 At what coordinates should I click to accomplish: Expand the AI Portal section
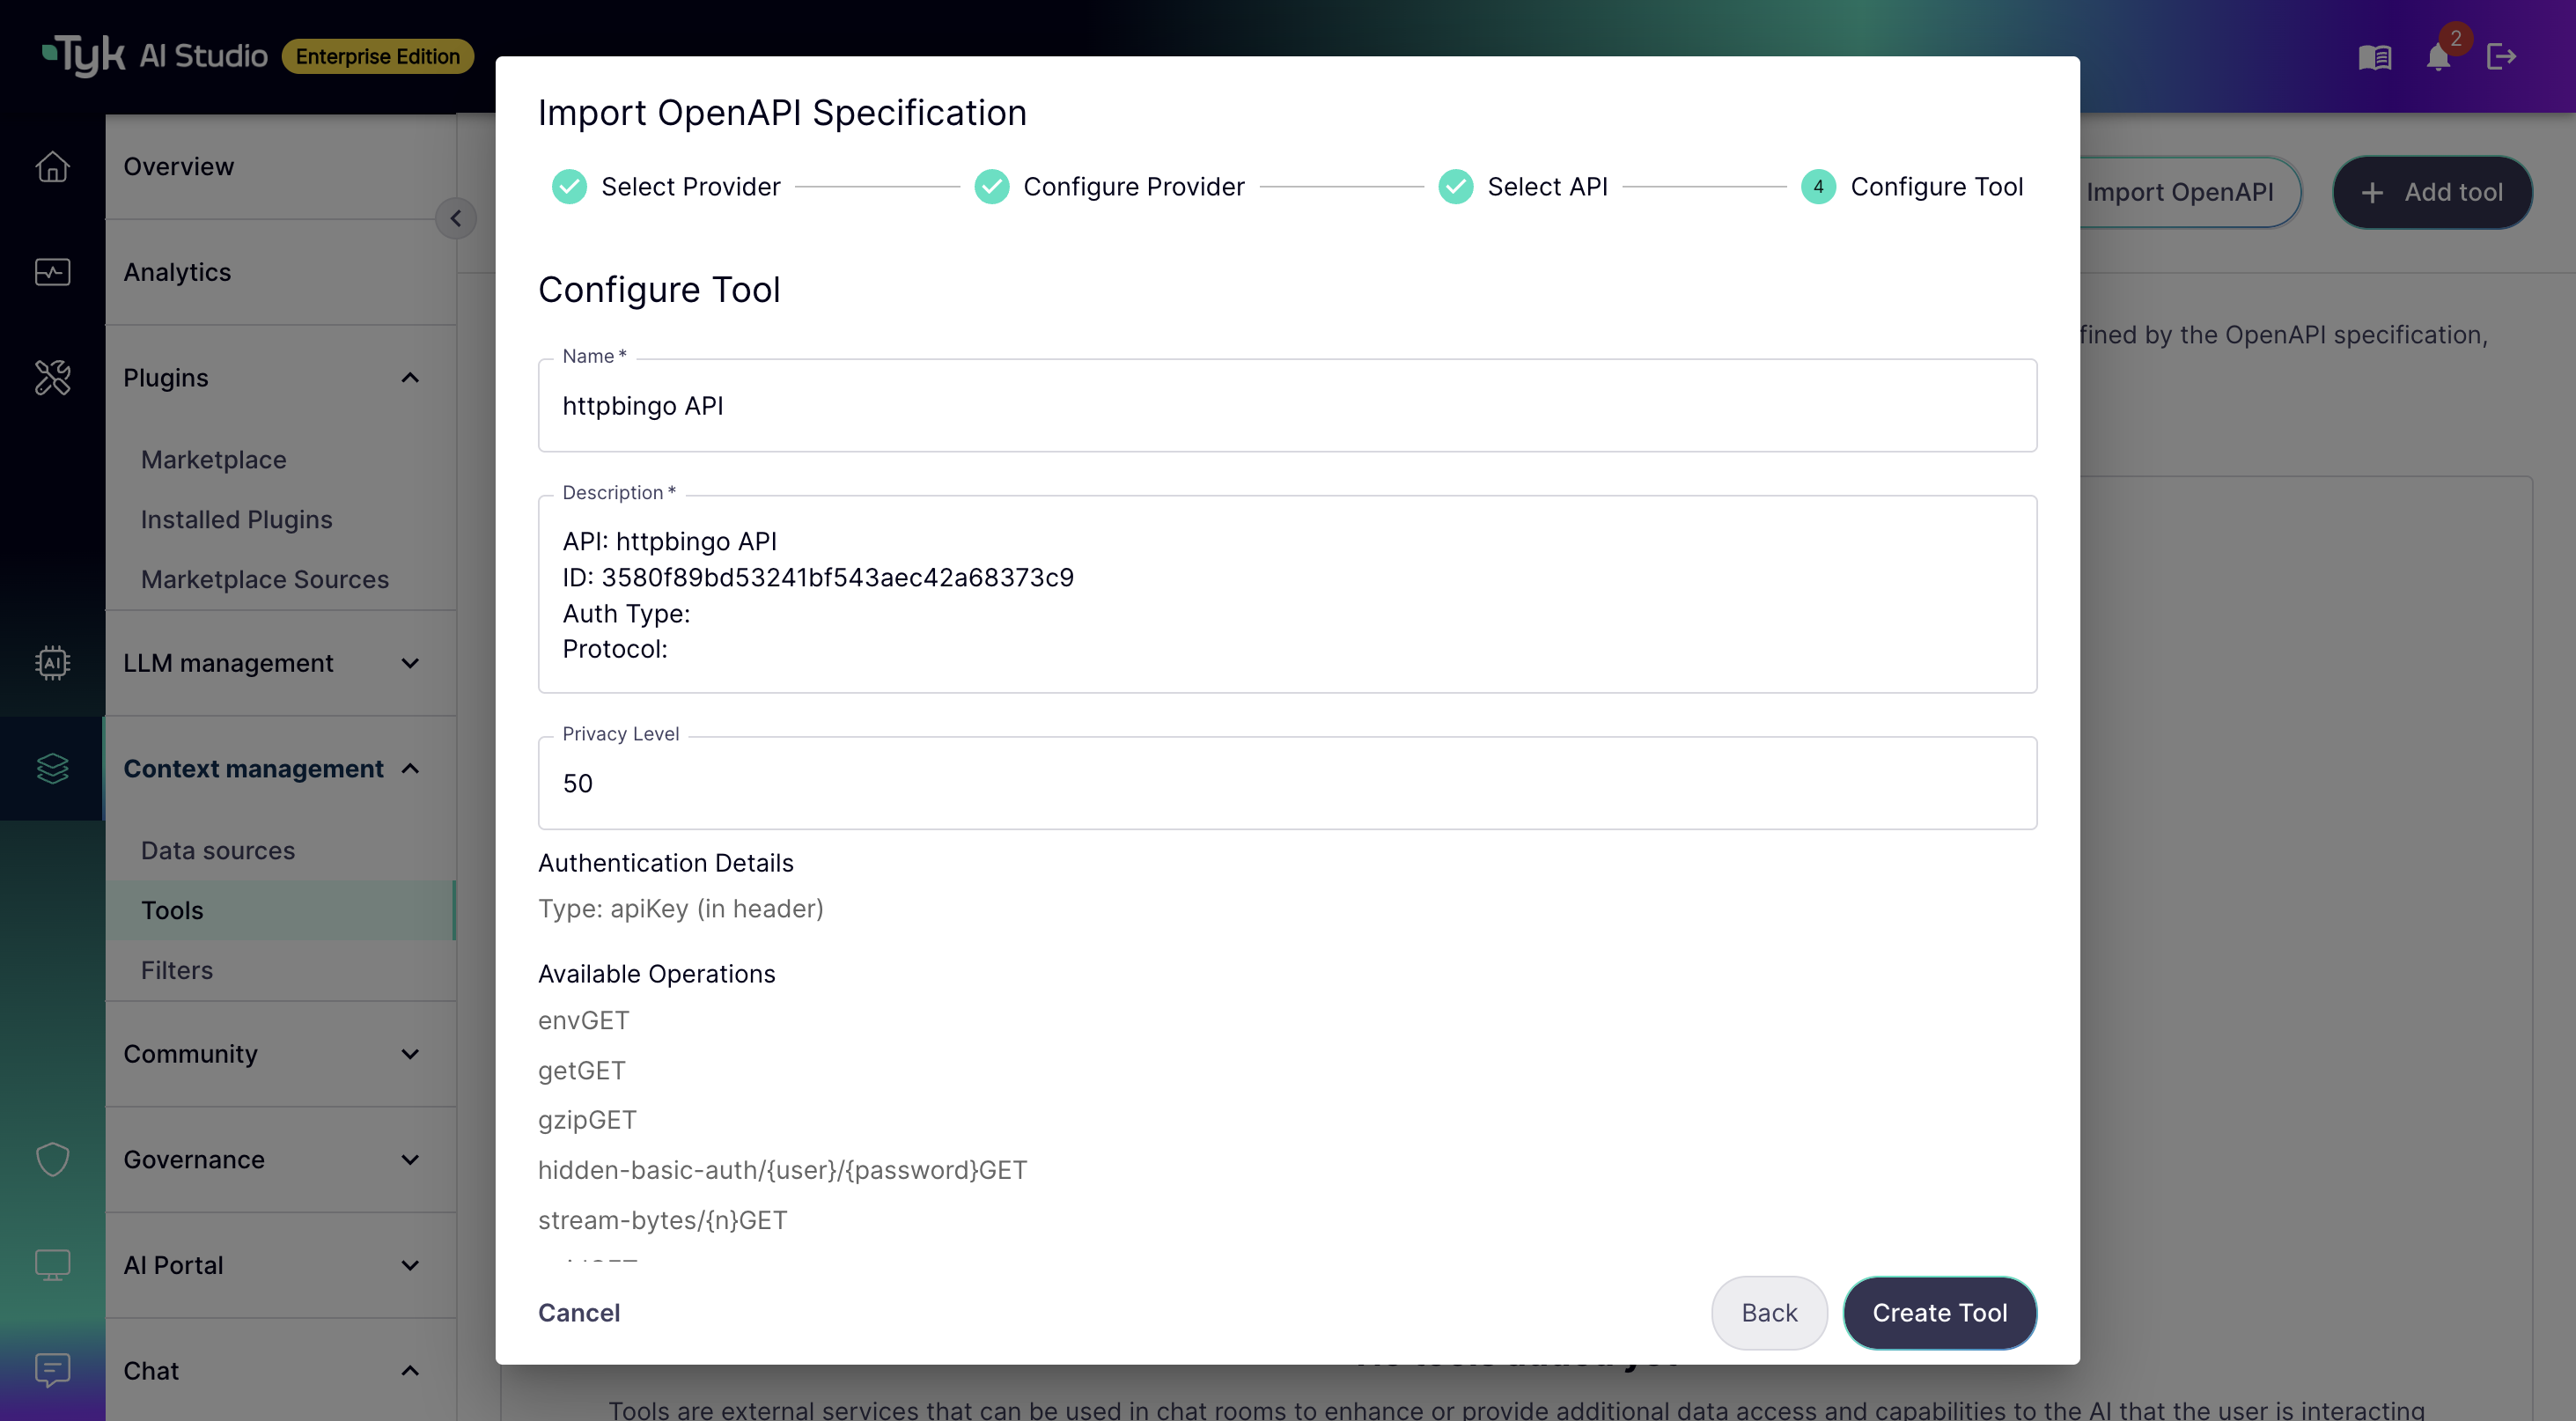tap(410, 1265)
